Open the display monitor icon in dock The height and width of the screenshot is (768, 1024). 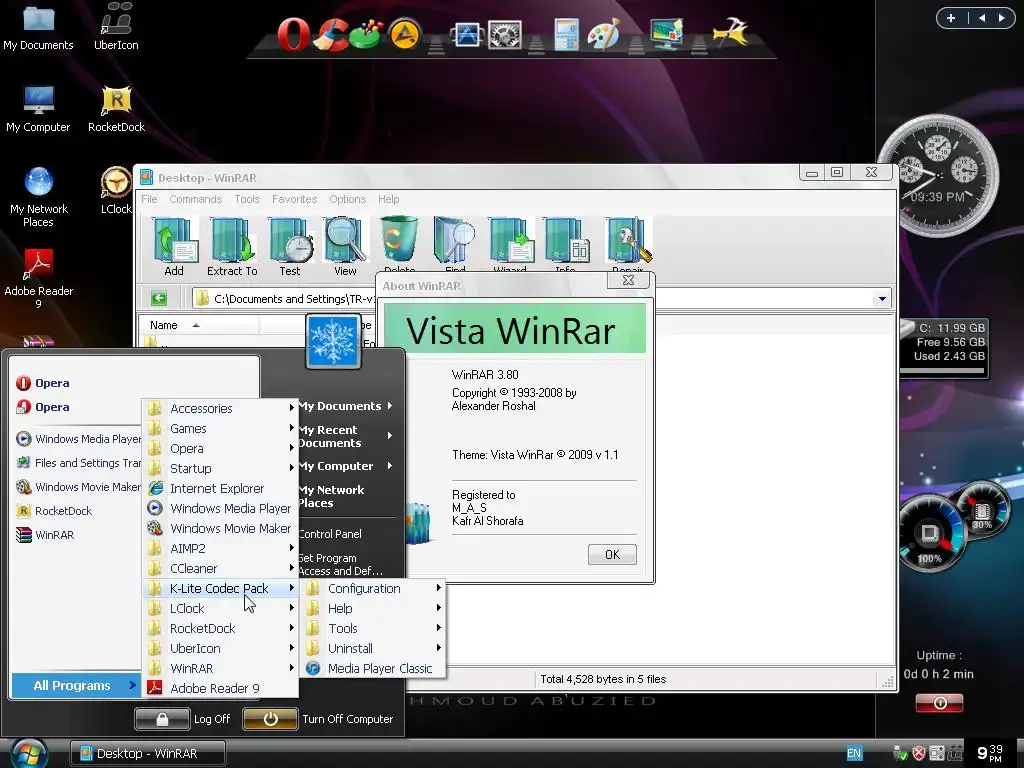666,33
